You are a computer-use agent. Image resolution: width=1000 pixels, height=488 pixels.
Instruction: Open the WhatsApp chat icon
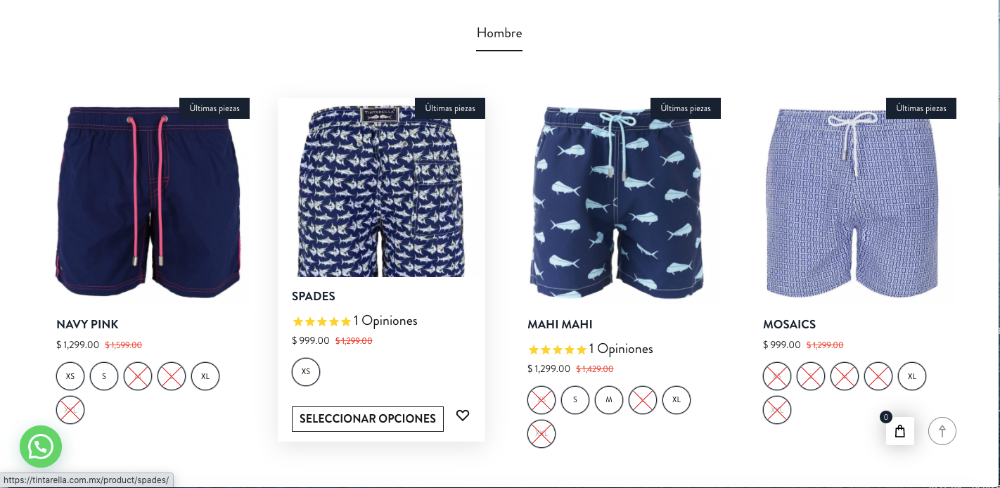[x=41, y=447]
